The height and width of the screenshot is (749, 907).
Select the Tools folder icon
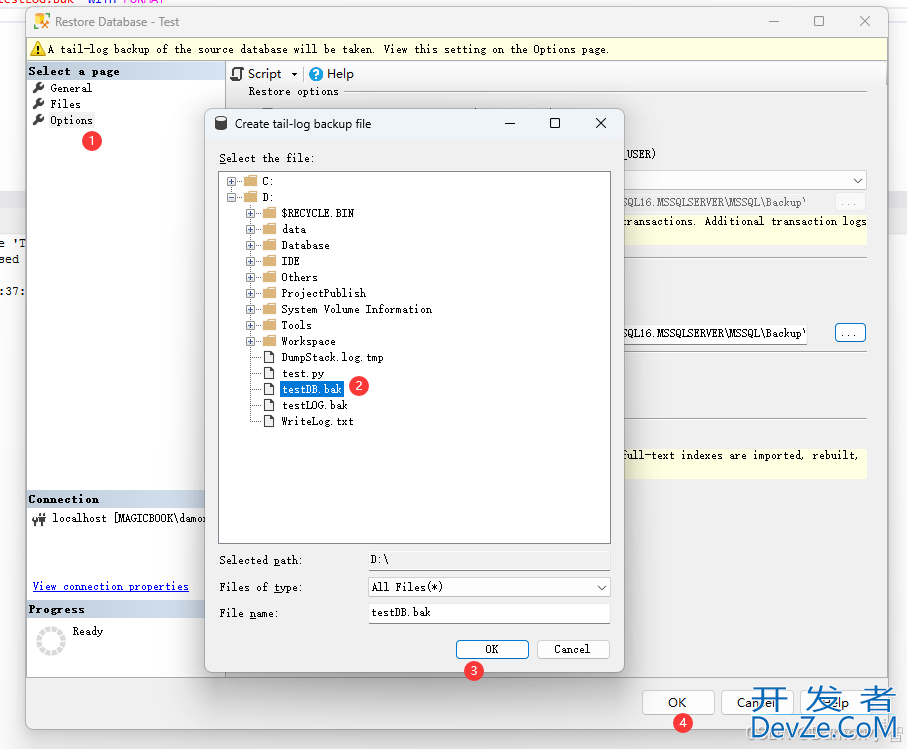click(270, 325)
